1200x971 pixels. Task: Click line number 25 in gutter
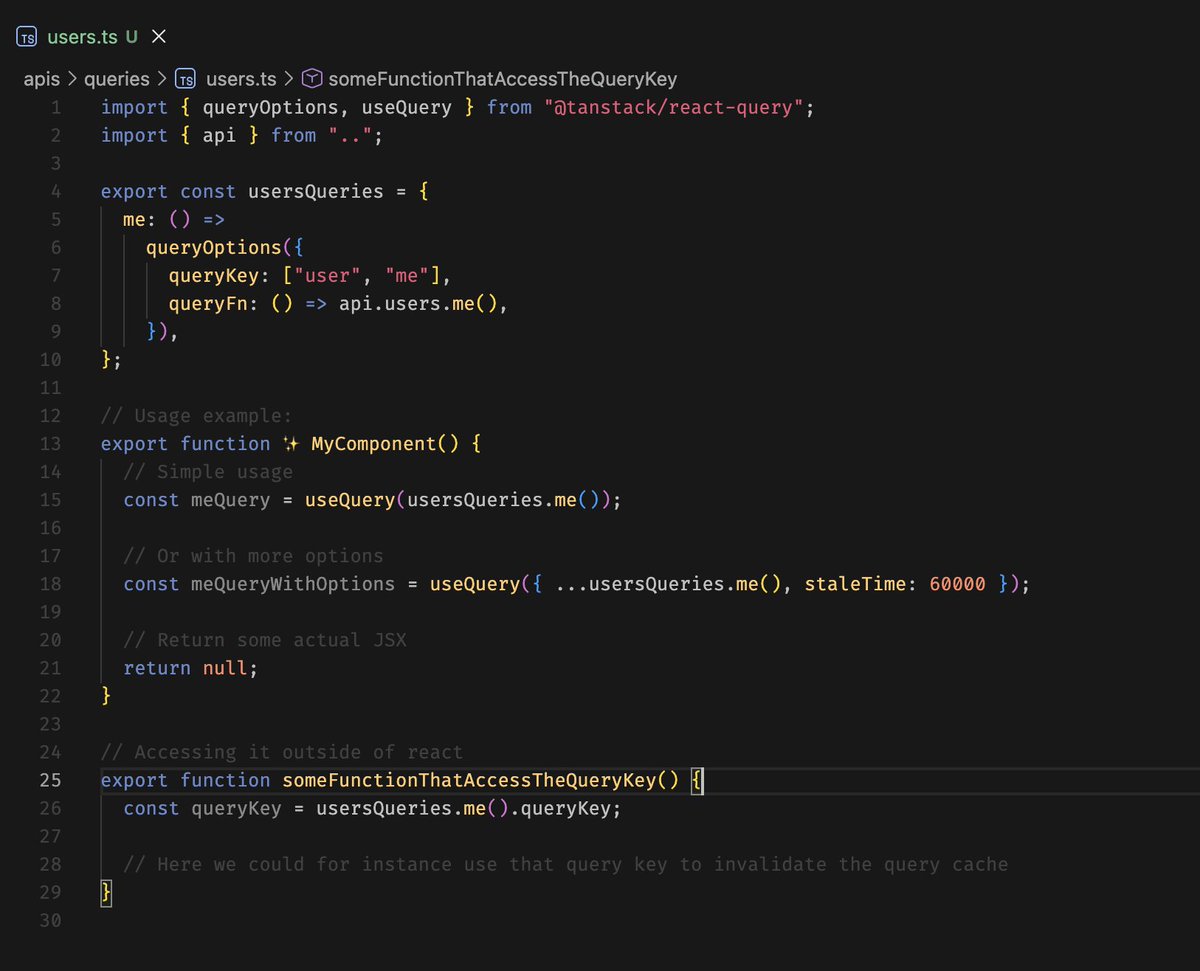pos(50,780)
